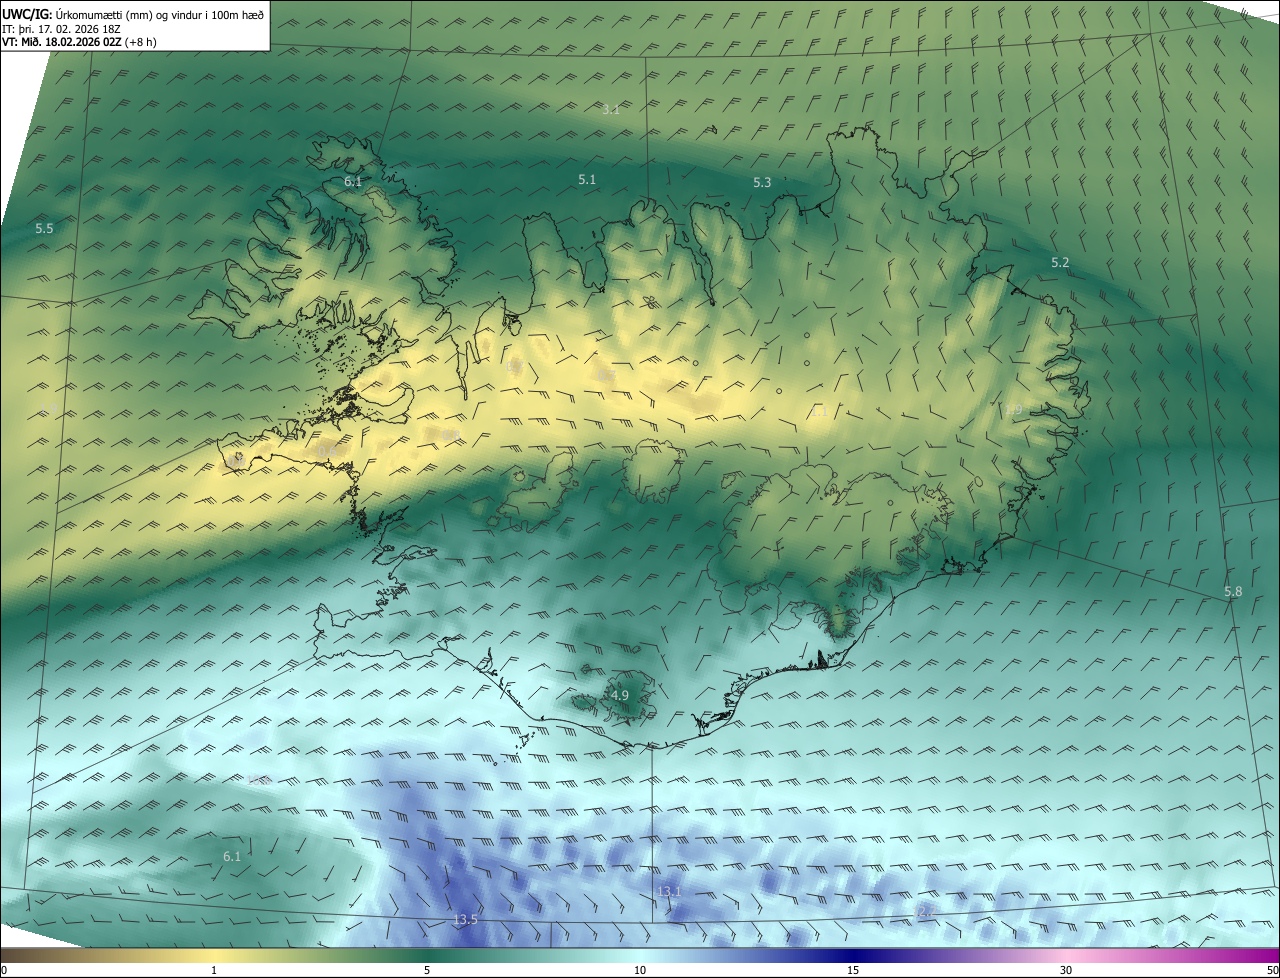Click the 5.5 value label on the map
The image size is (1280, 978).
(44, 228)
